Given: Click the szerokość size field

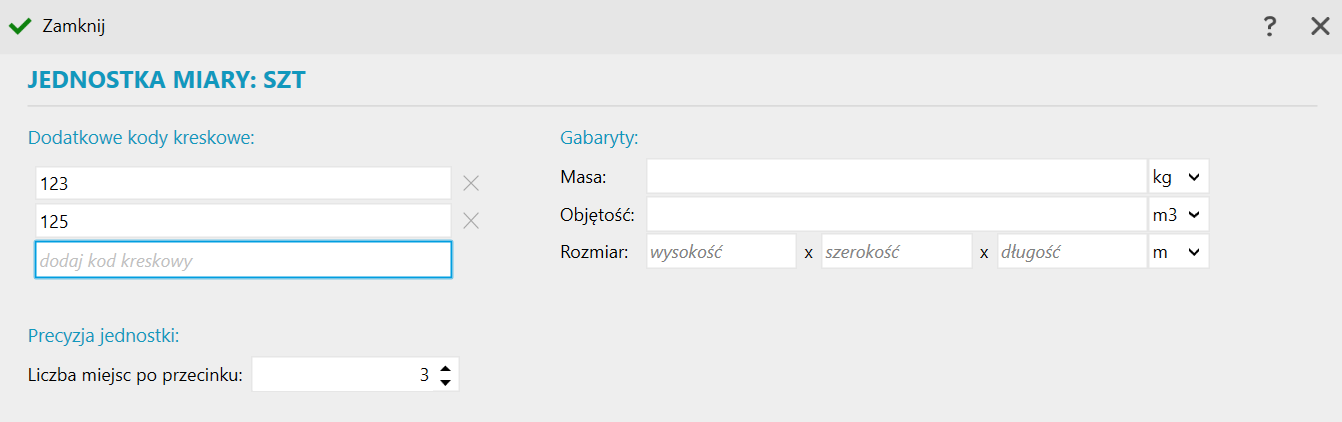Looking at the screenshot, I should (x=896, y=253).
